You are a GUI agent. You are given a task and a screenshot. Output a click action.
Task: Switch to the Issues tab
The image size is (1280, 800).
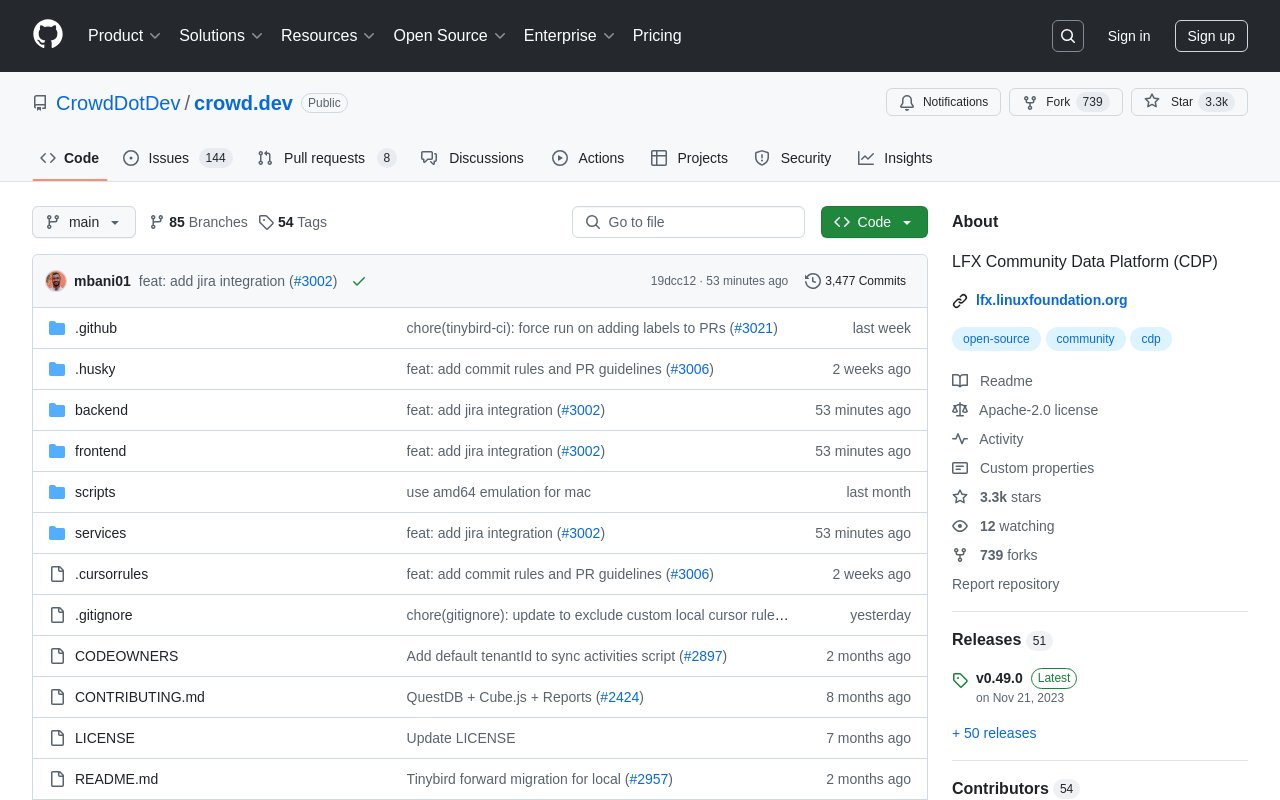click(177, 158)
